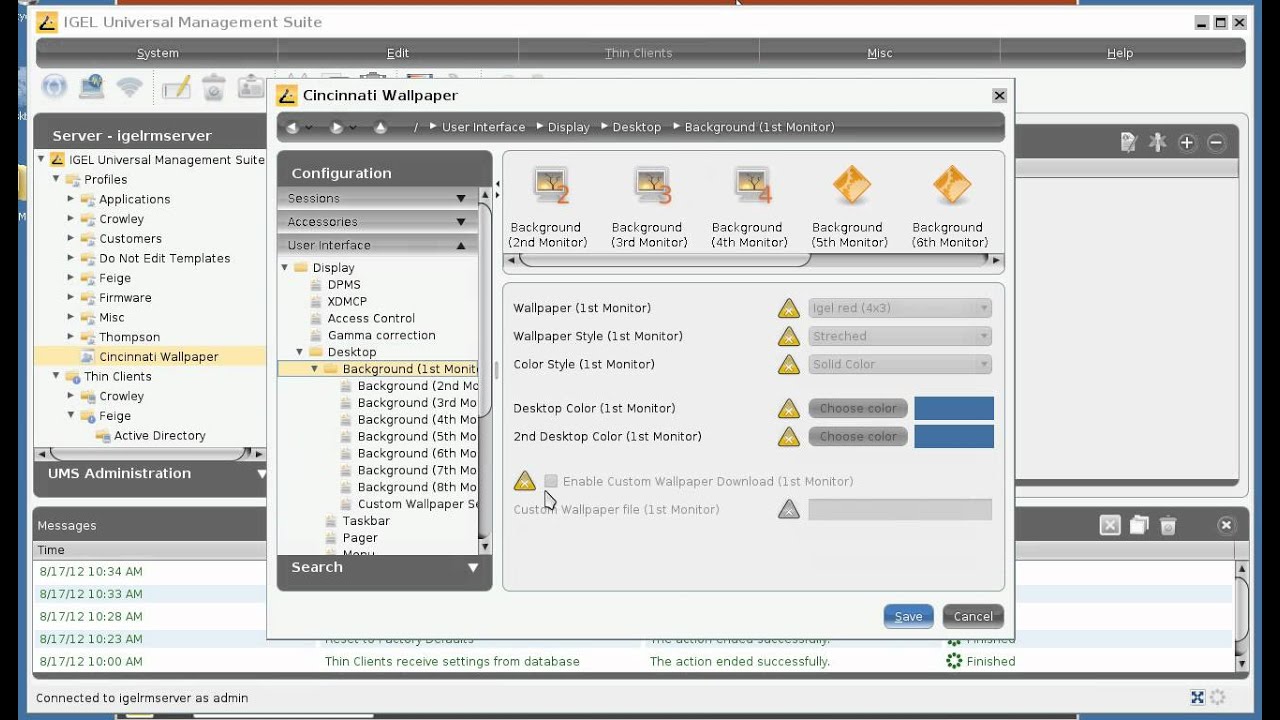Screen dimensions: 1280x720
Task: Click the spinner icon in status bar
Action: [1218, 698]
